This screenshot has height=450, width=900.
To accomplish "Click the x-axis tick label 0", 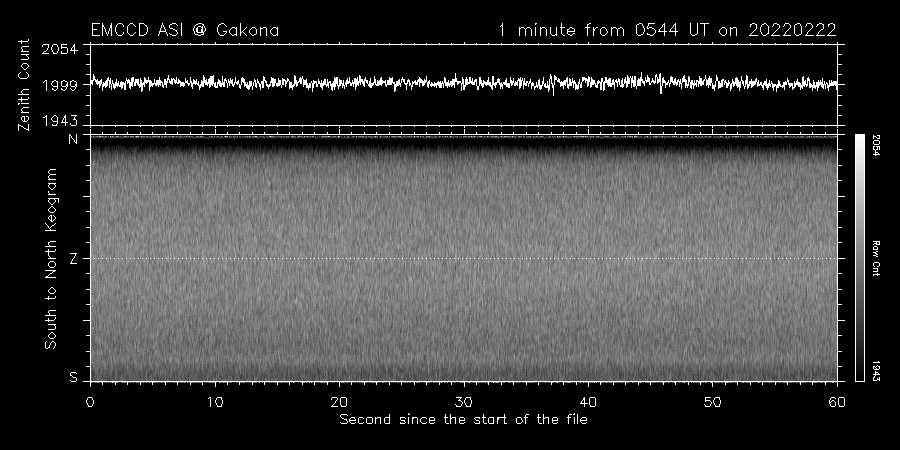I will pyautogui.click(x=90, y=402).
